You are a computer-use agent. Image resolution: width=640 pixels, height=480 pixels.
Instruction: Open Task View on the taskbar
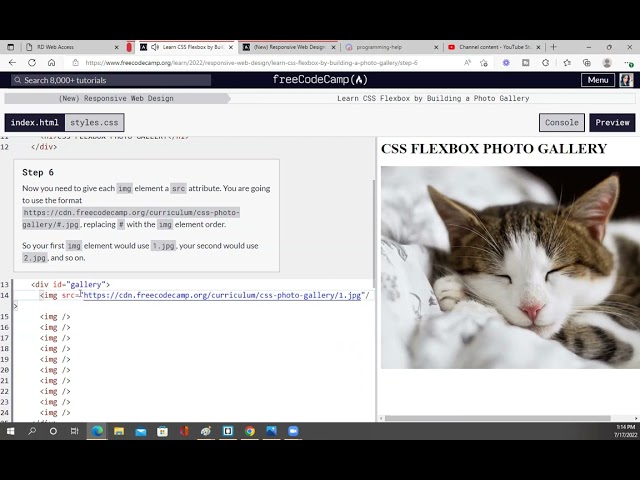(x=74, y=431)
